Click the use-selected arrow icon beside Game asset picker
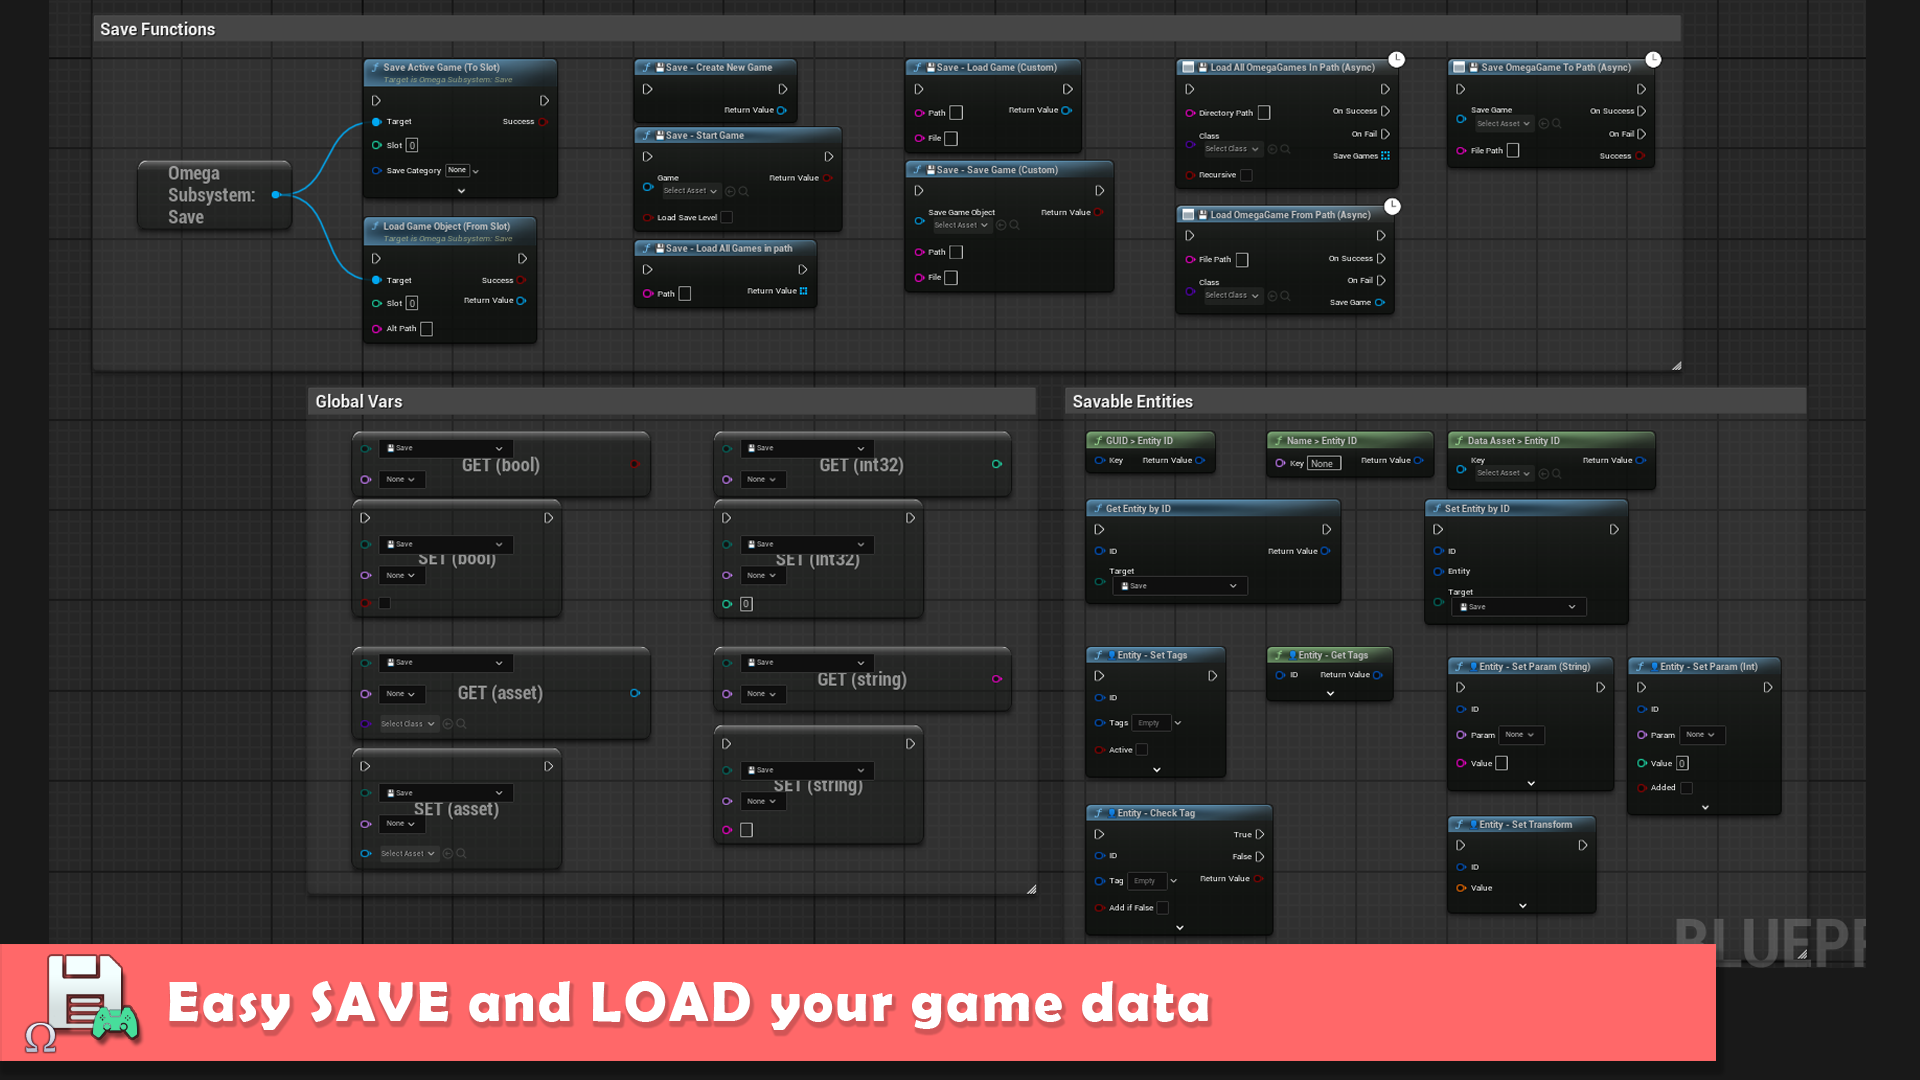Screen dimensions: 1920x1080 (730, 191)
